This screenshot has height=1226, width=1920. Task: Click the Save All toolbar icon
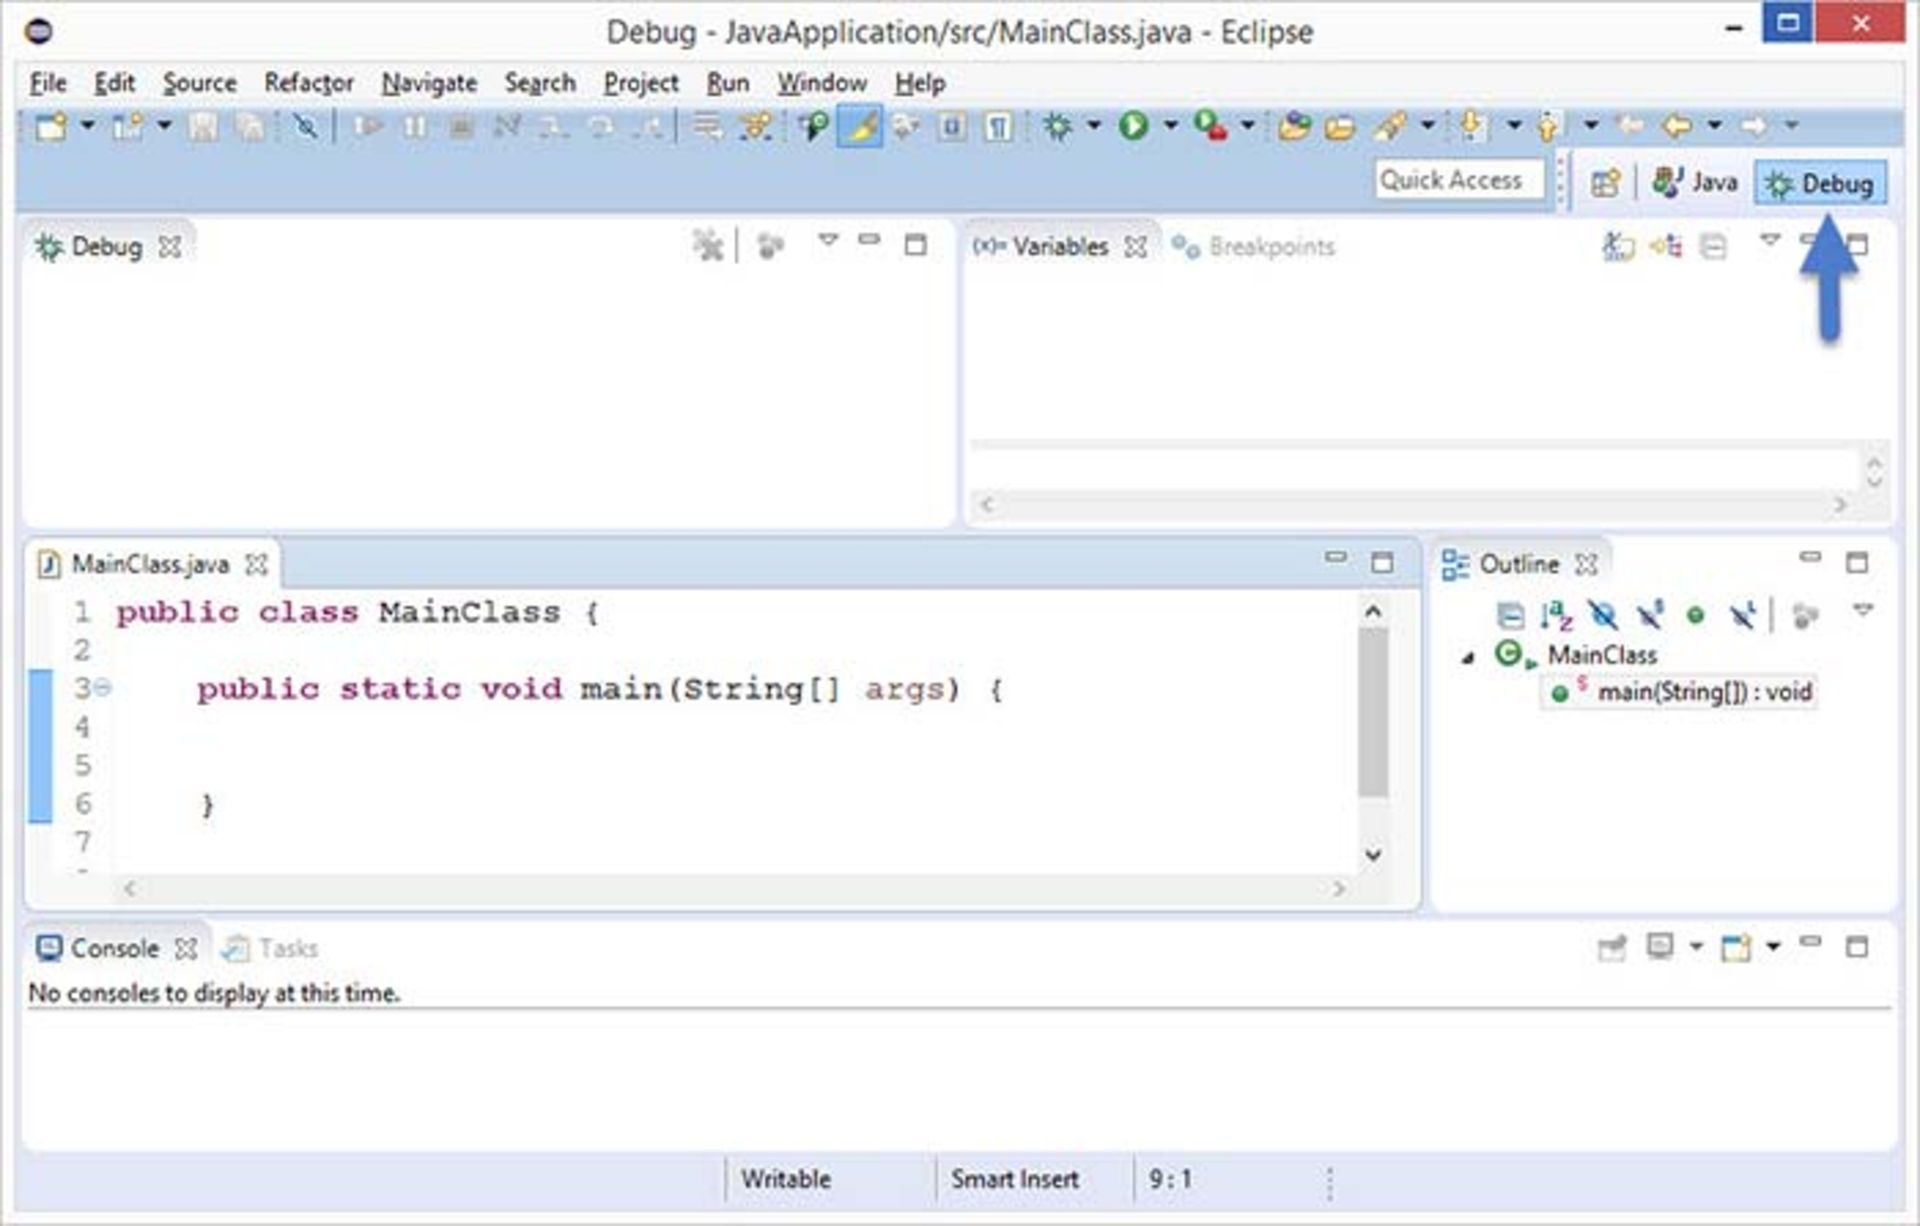click(x=250, y=126)
